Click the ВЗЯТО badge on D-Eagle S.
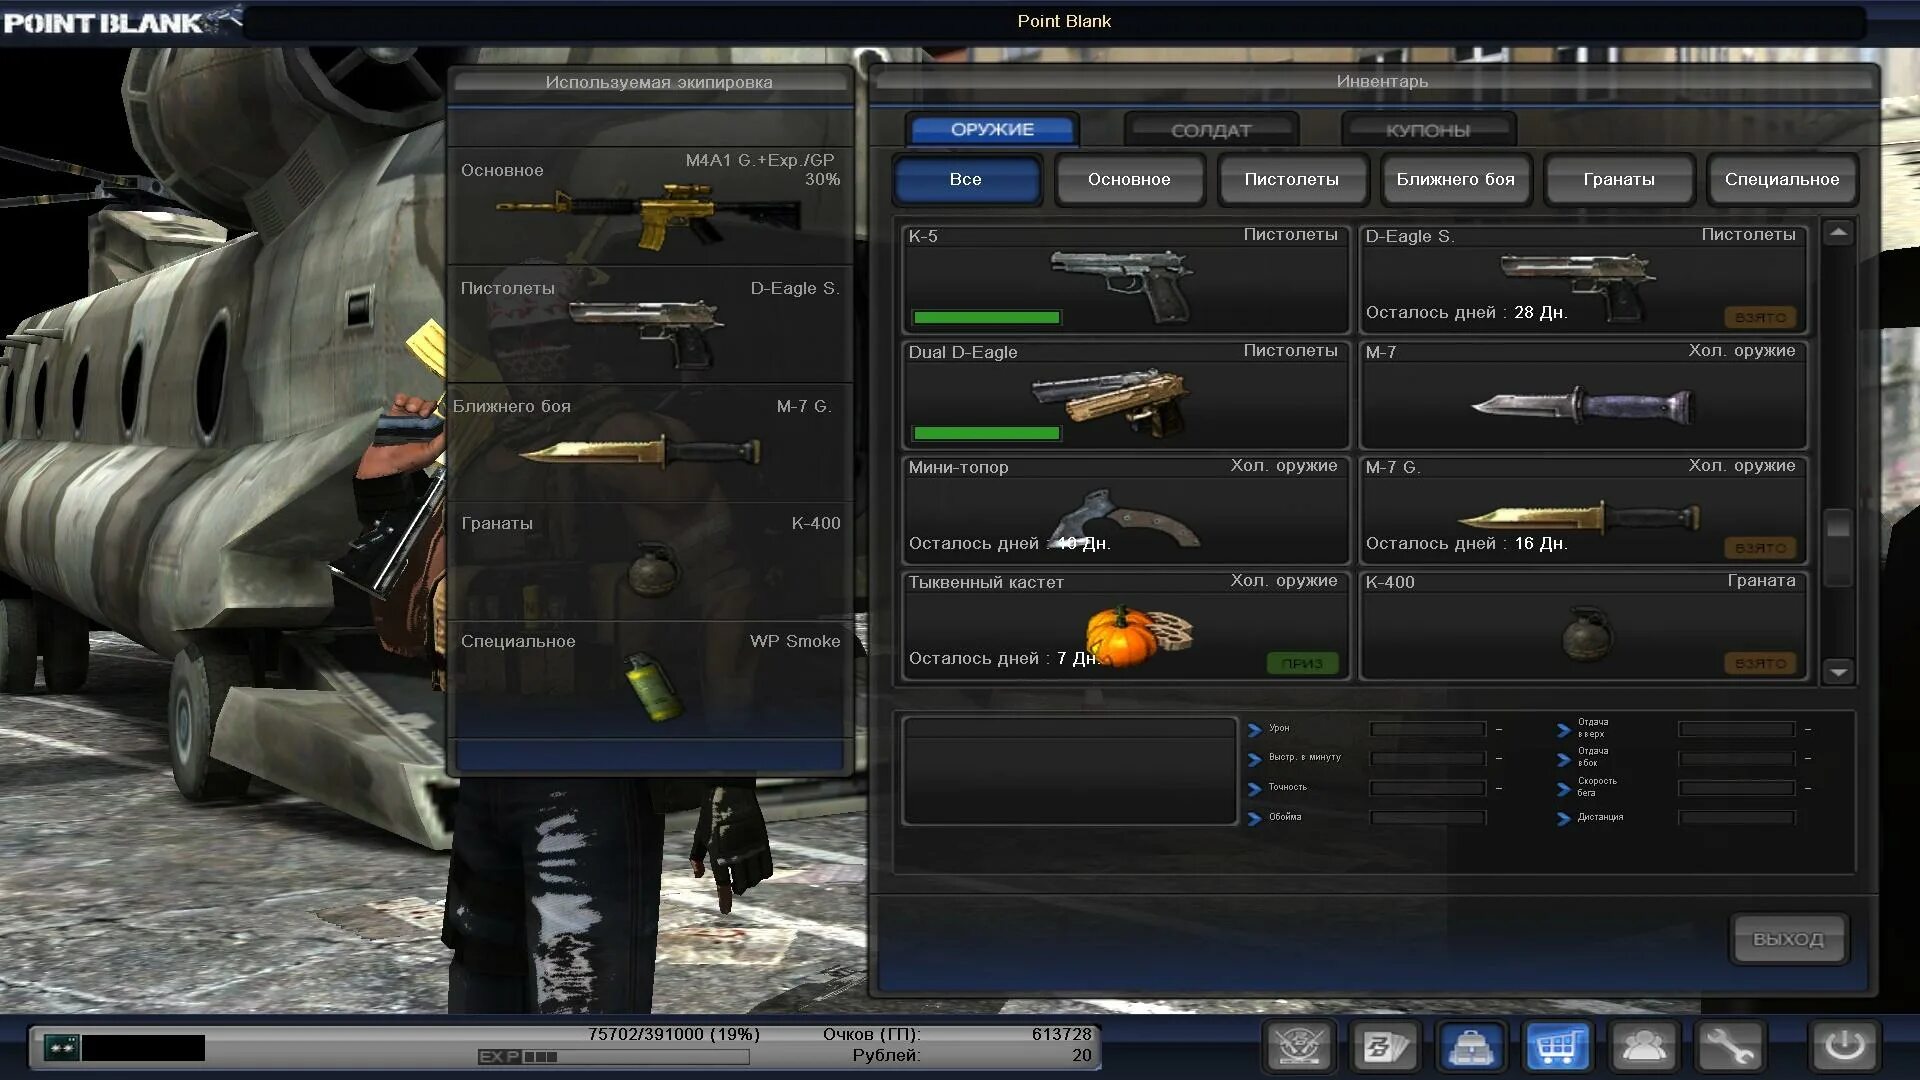 pos(1760,318)
